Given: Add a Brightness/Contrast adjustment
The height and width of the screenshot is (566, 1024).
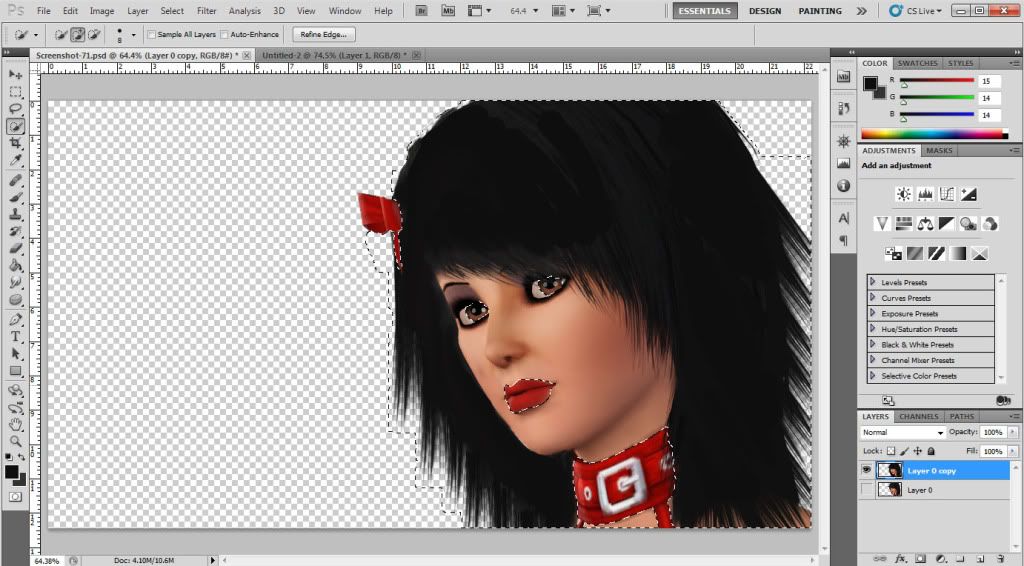Looking at the screenshot, I should tap(904, 194).
